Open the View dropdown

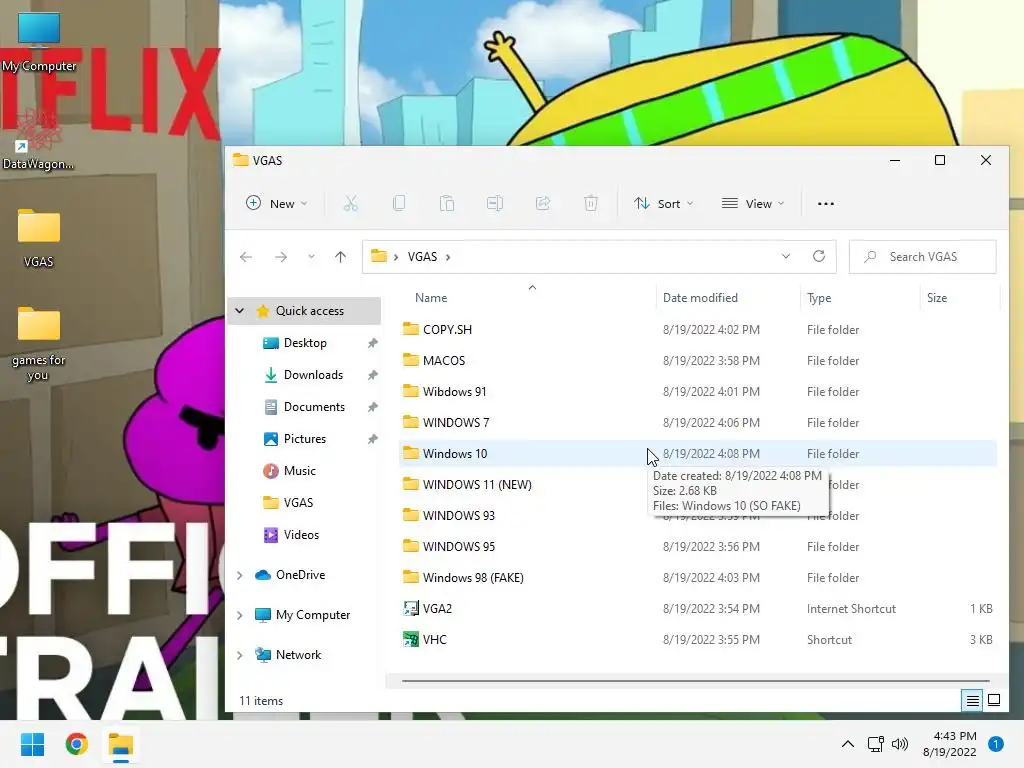pos(753,204)
